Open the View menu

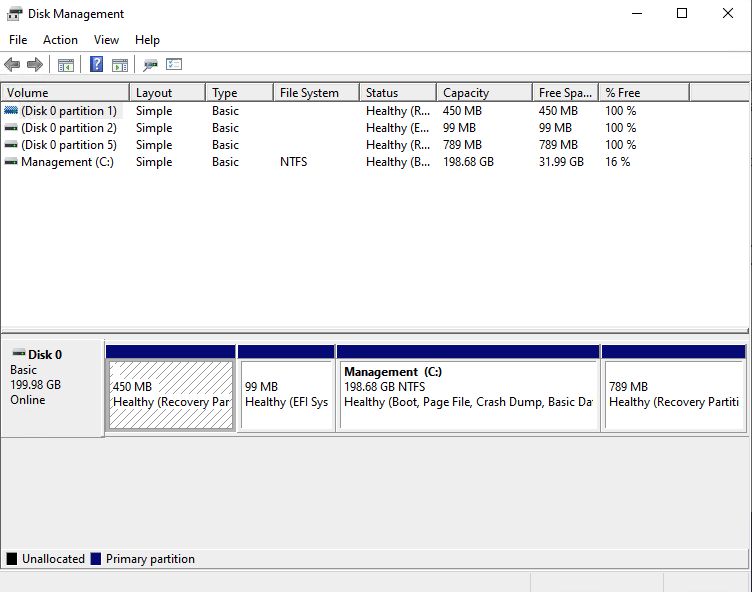click(x=106, y=40)
